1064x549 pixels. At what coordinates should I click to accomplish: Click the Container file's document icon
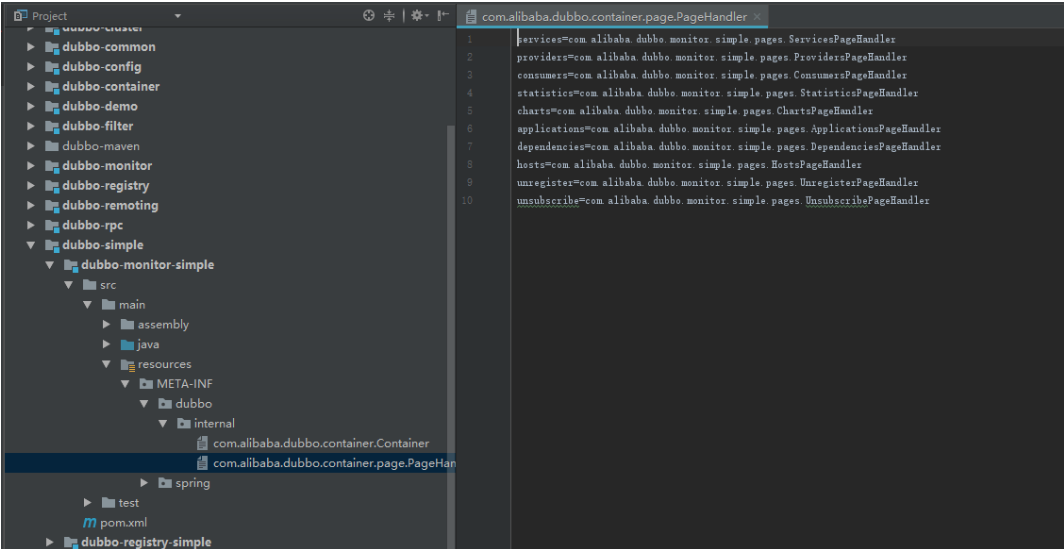pyautogui.click(x=202, y=443)
